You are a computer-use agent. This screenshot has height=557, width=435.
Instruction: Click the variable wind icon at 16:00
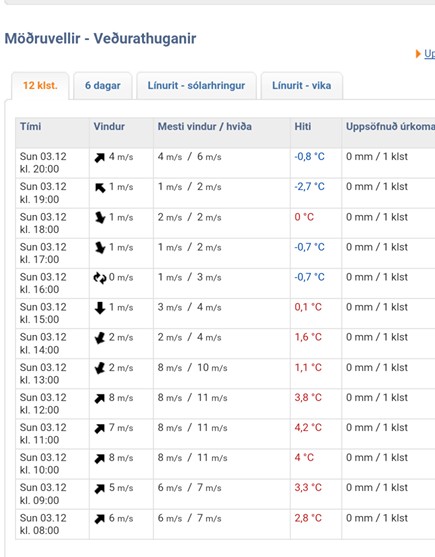point(100,278)
